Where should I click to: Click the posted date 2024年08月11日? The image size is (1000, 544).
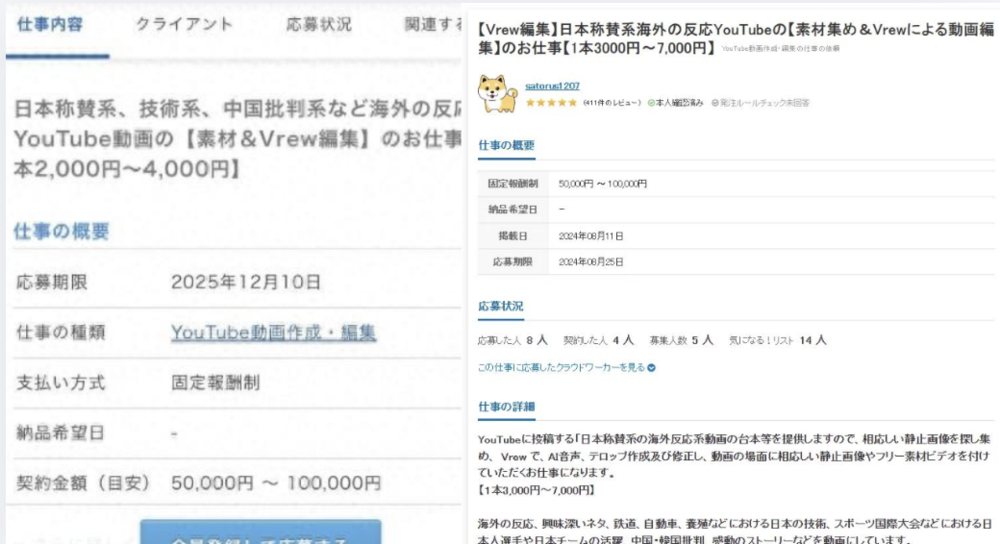pyautogui.click(x=591, y=236)
